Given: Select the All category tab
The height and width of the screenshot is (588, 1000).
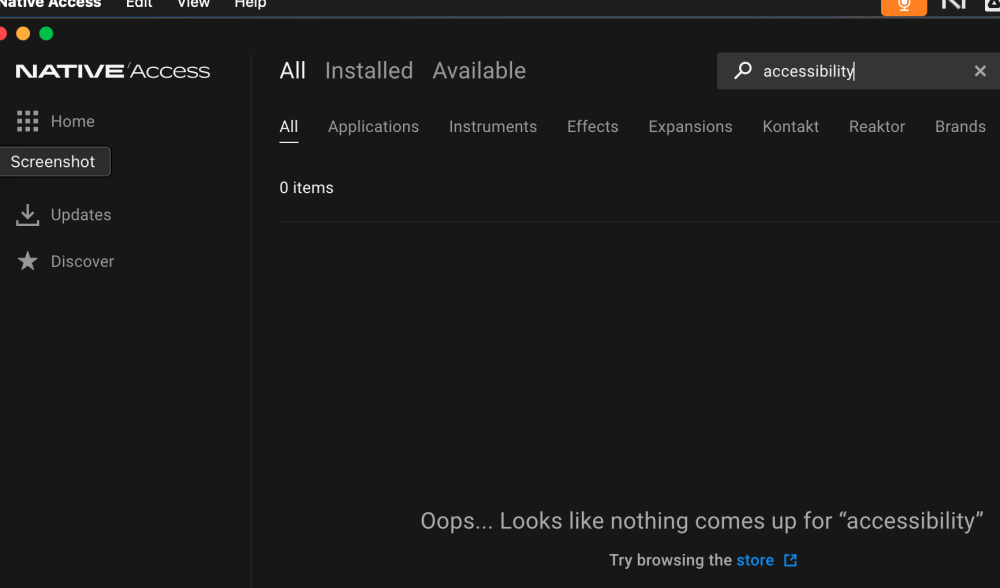Looking at the screenshot, I should point(289,126).
